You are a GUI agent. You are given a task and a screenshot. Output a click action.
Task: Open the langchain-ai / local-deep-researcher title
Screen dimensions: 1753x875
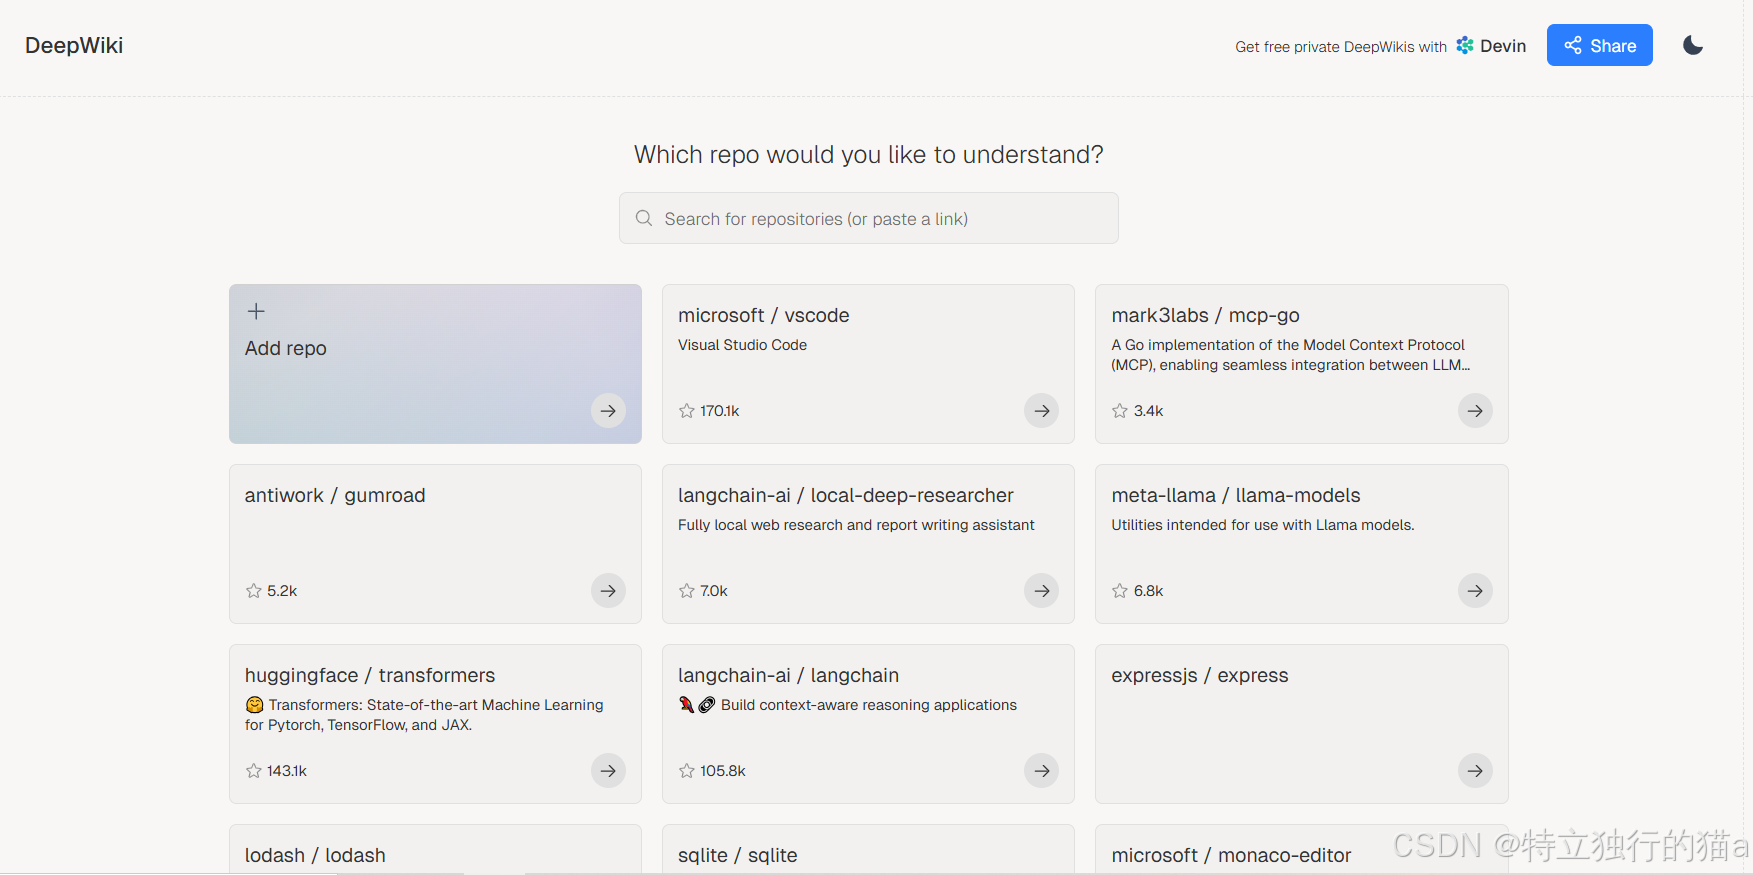point(846,495)
